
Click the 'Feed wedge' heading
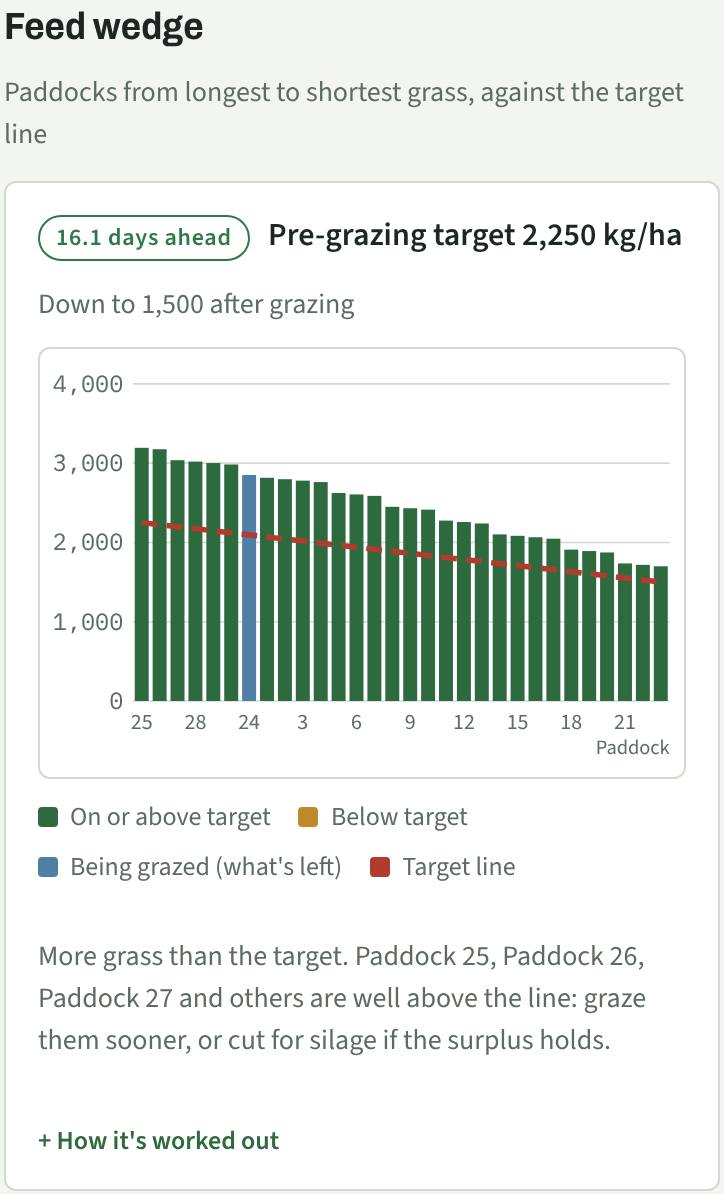[104, 27]
